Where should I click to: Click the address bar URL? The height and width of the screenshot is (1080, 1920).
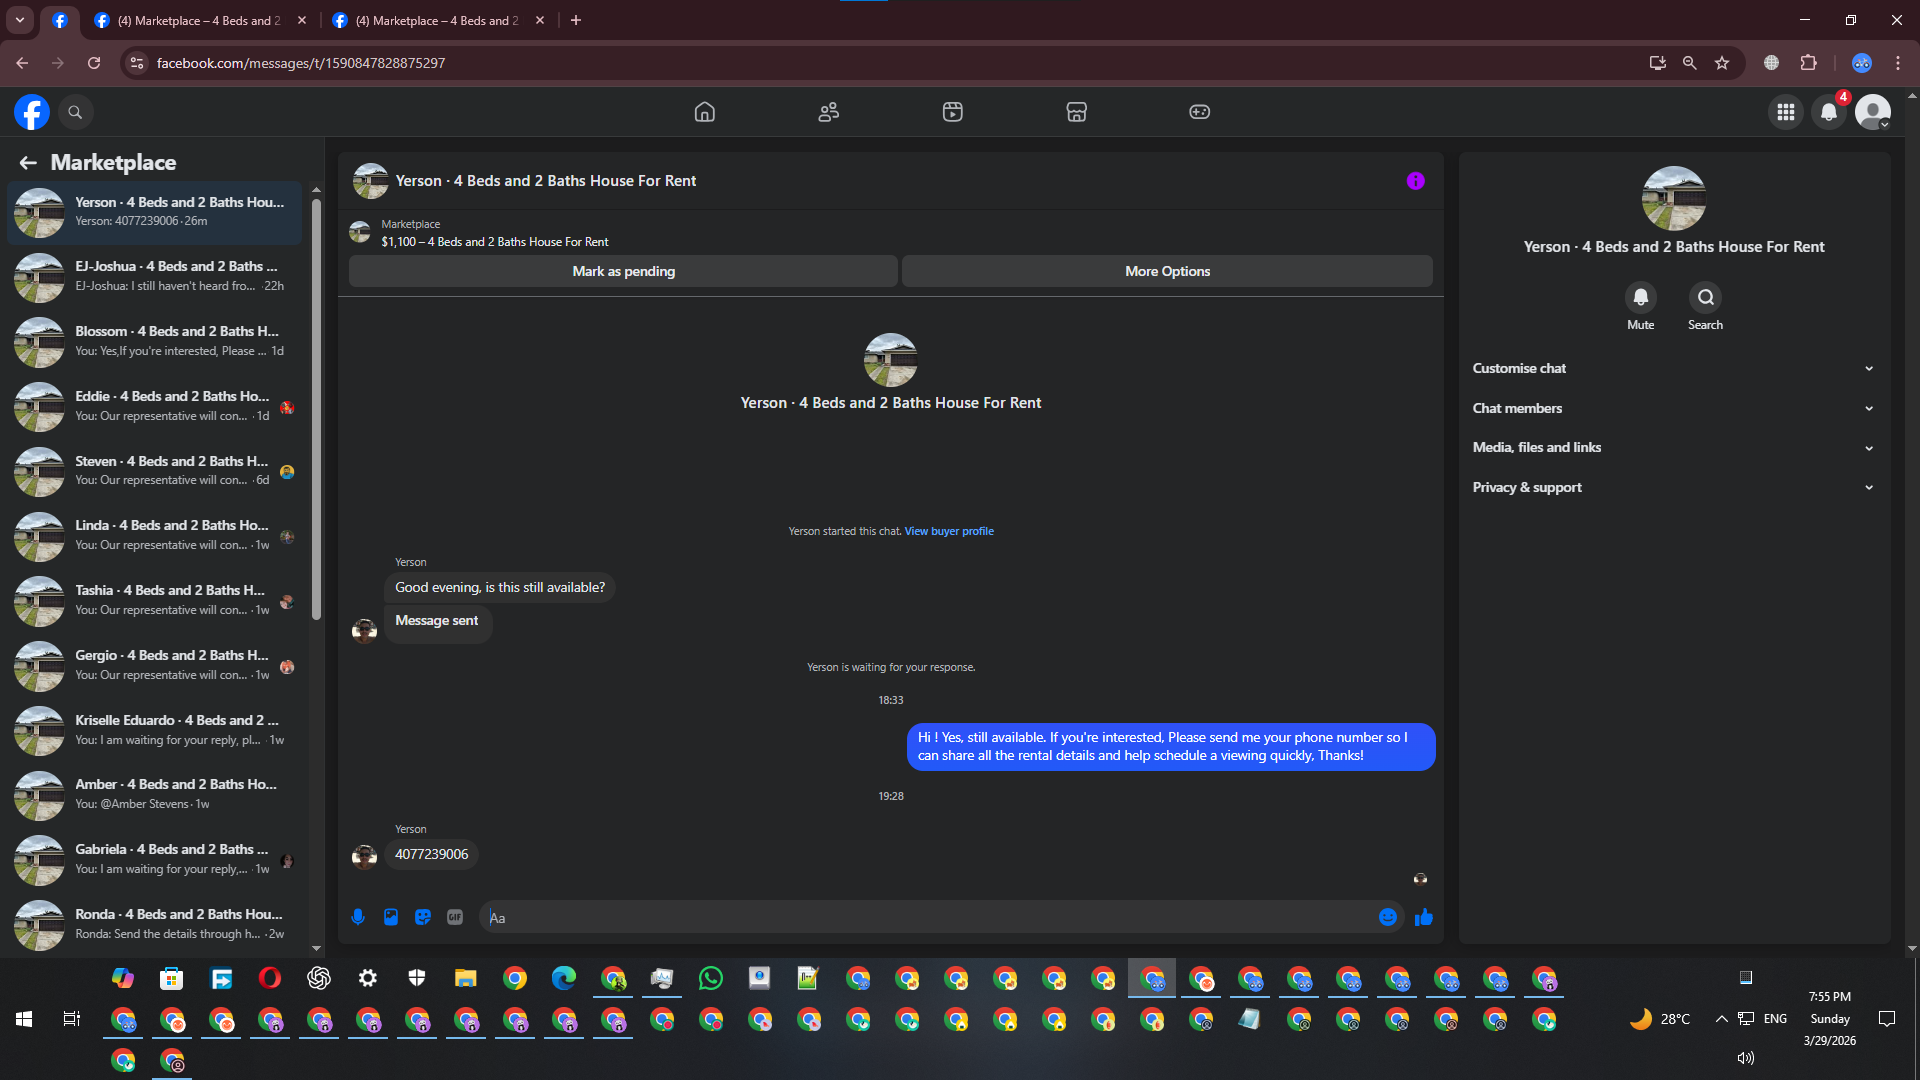click(x=300, y=63)
